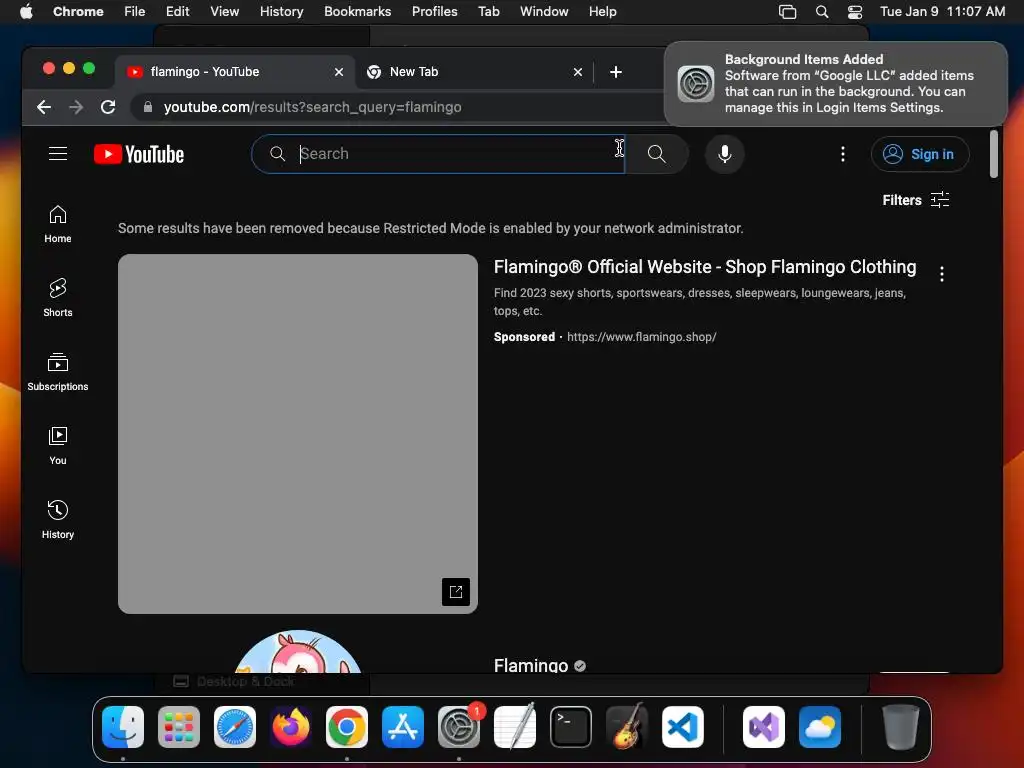Open Launchpad from the Dock
Screen dimensions: 1024x768
point(179,727)
